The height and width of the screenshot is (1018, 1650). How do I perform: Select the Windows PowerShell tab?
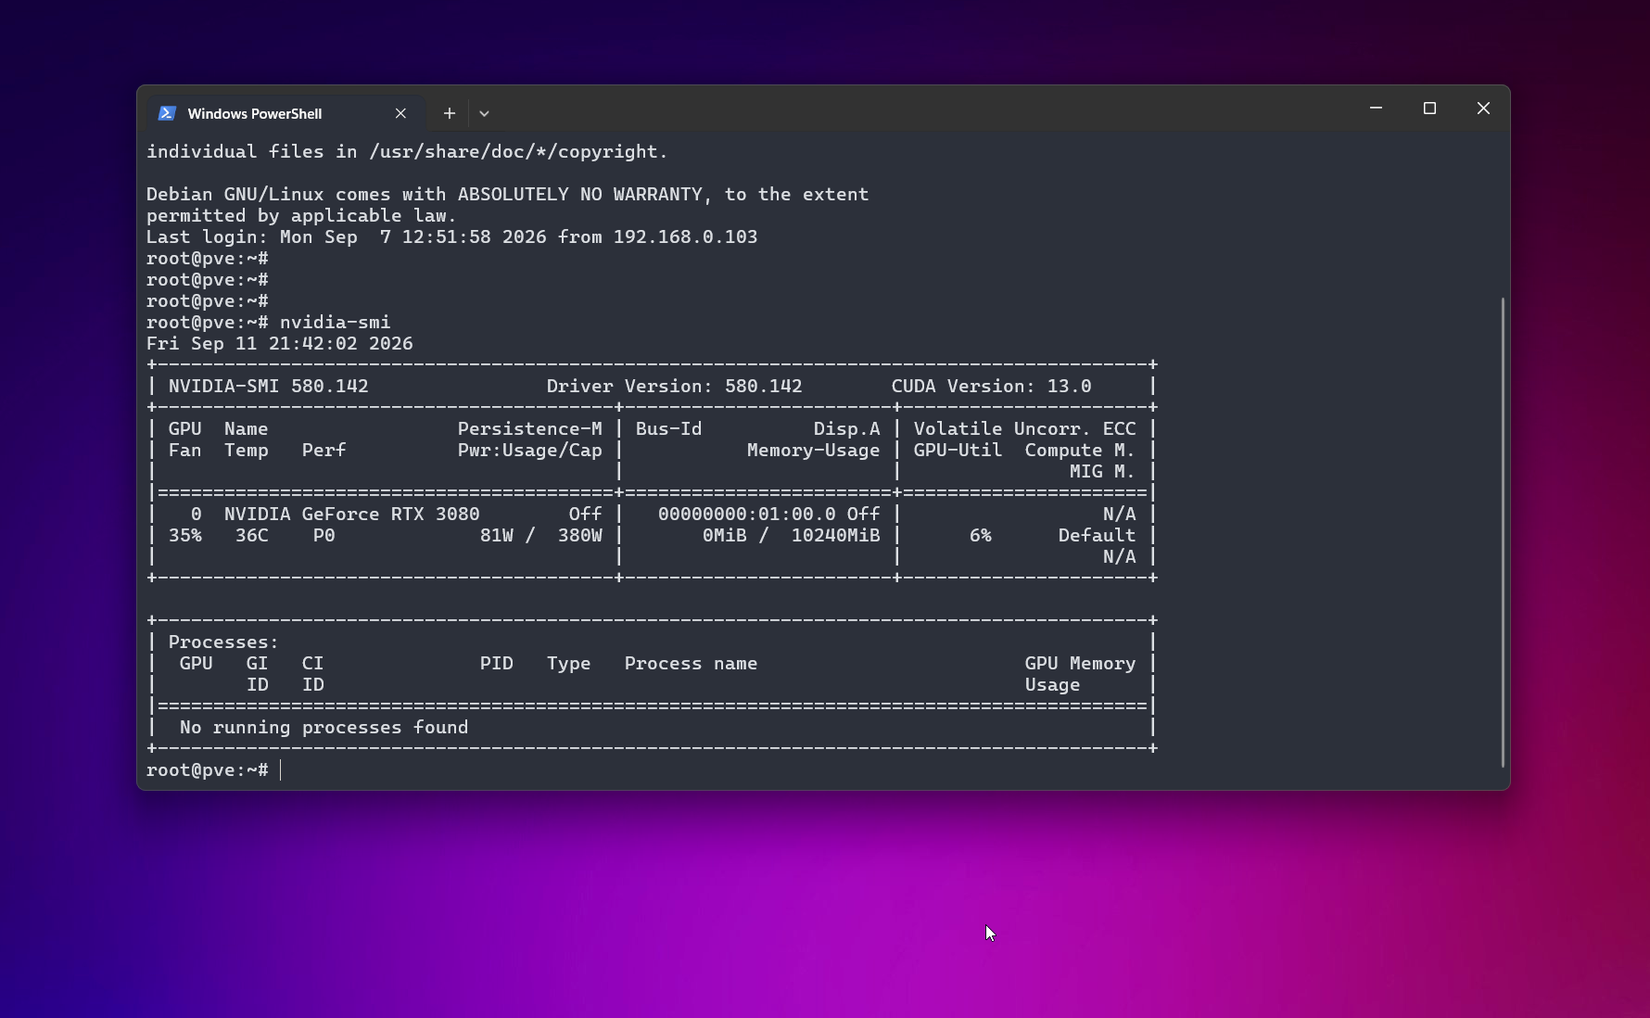tap(286, 113)
